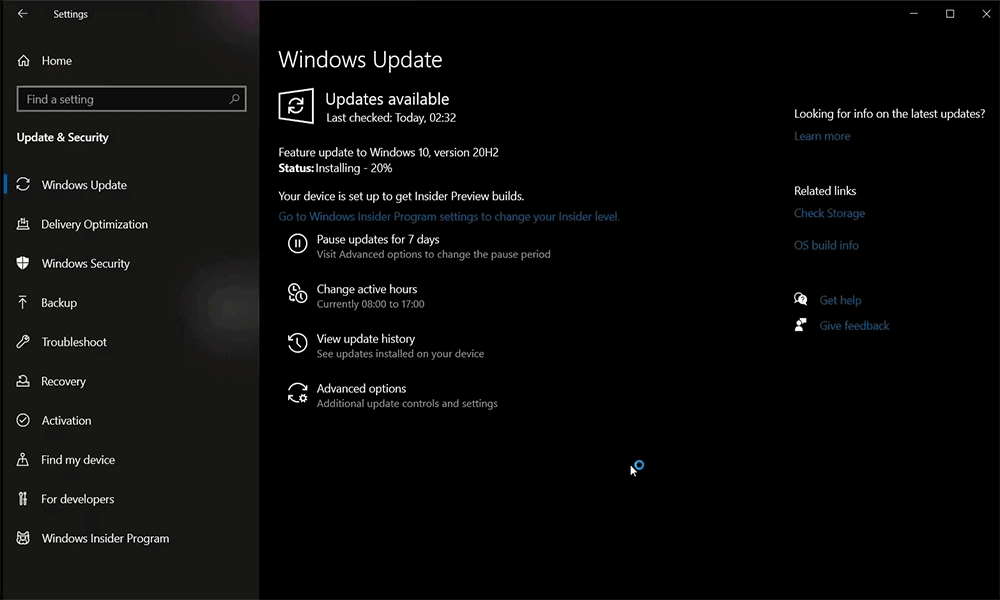The image size is (1000, 600).
Task: Click the Get help chat icon
Action: coord(800,299)
